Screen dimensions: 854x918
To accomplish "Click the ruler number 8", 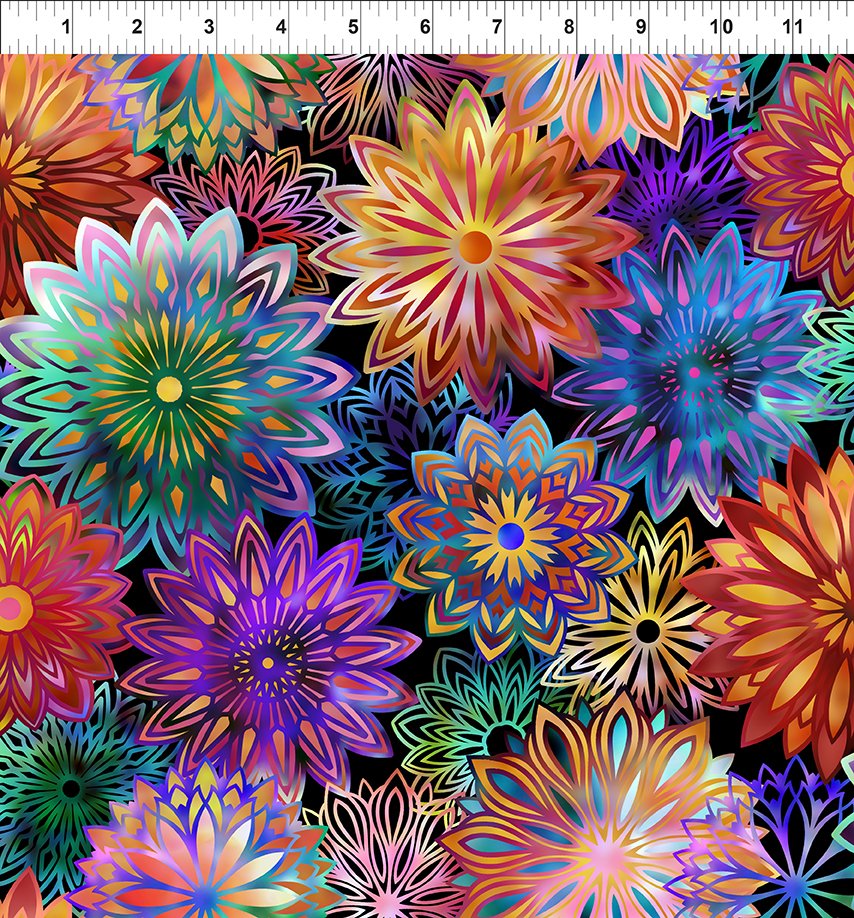I will coord(569,26).
